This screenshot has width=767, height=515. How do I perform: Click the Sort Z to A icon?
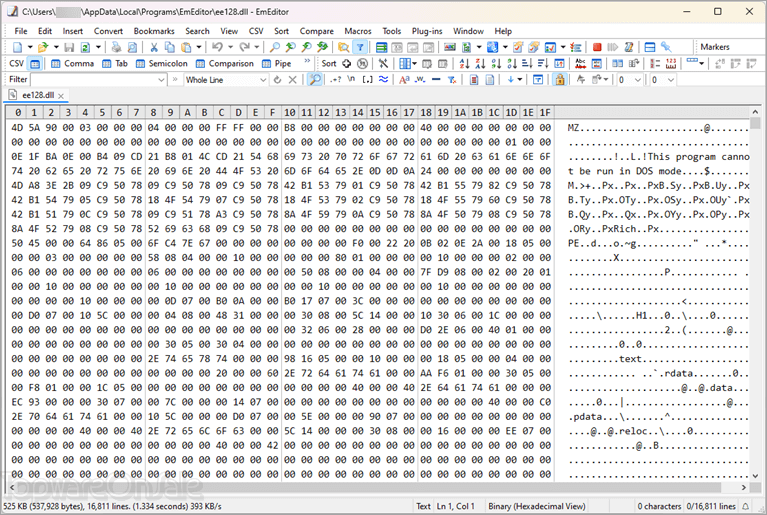pyautogui.click(x=480, y=64)
